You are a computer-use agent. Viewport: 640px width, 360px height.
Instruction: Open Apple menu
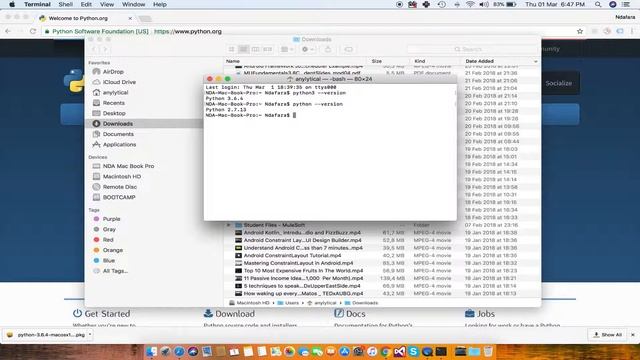(12, 4)
